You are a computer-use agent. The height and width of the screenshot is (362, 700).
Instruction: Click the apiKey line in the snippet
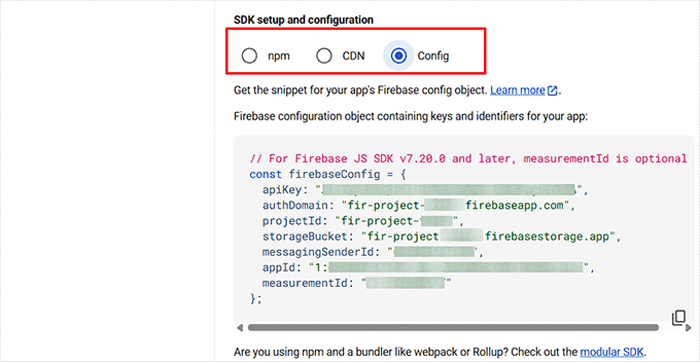(x=425, y=190)
